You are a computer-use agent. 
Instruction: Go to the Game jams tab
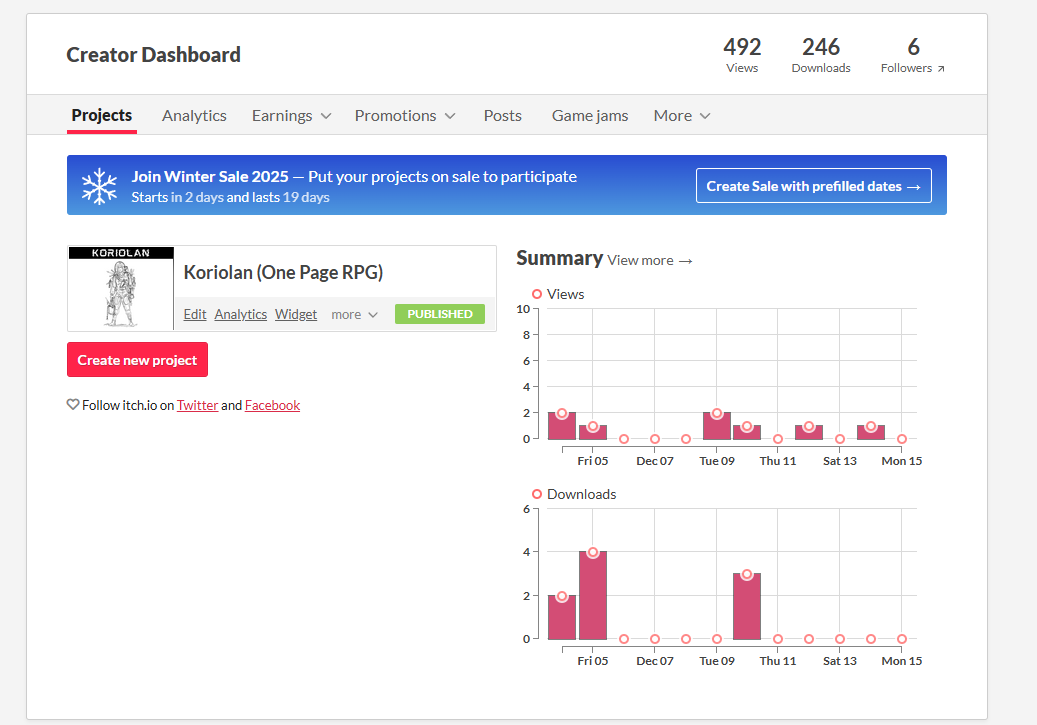[x=590, y=116]
